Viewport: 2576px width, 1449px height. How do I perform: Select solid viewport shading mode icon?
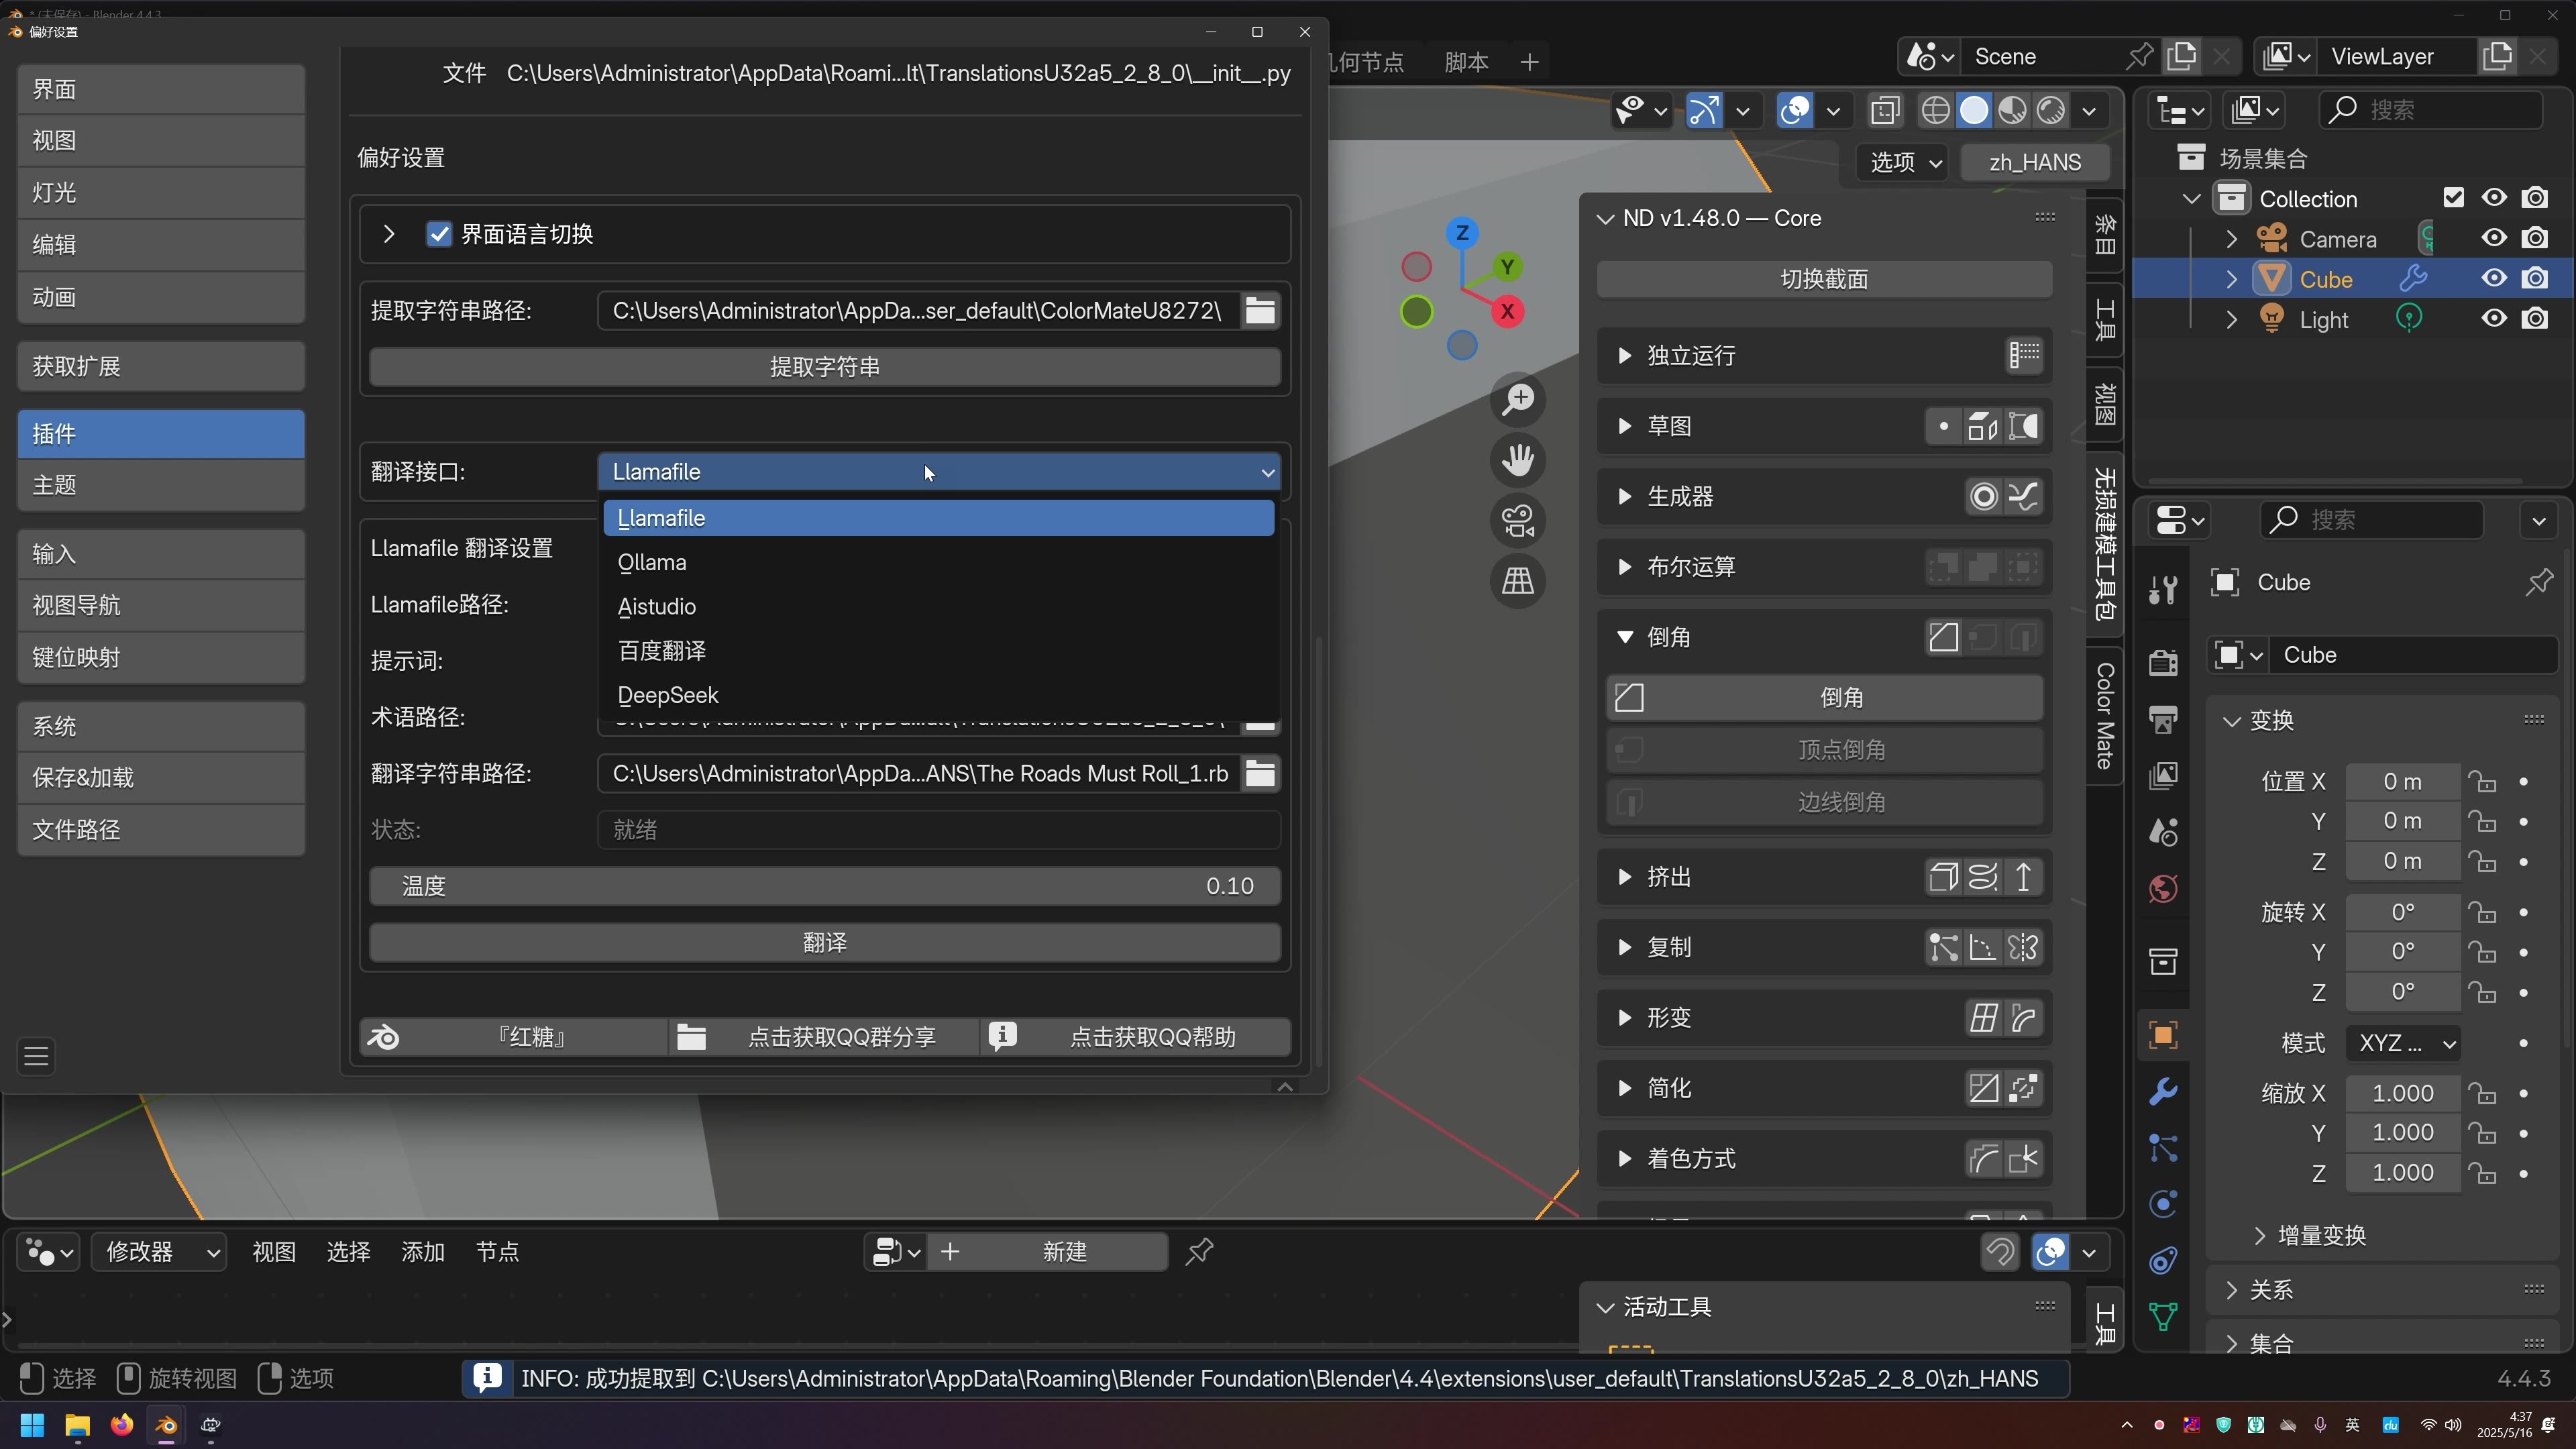pos(1974,110)
